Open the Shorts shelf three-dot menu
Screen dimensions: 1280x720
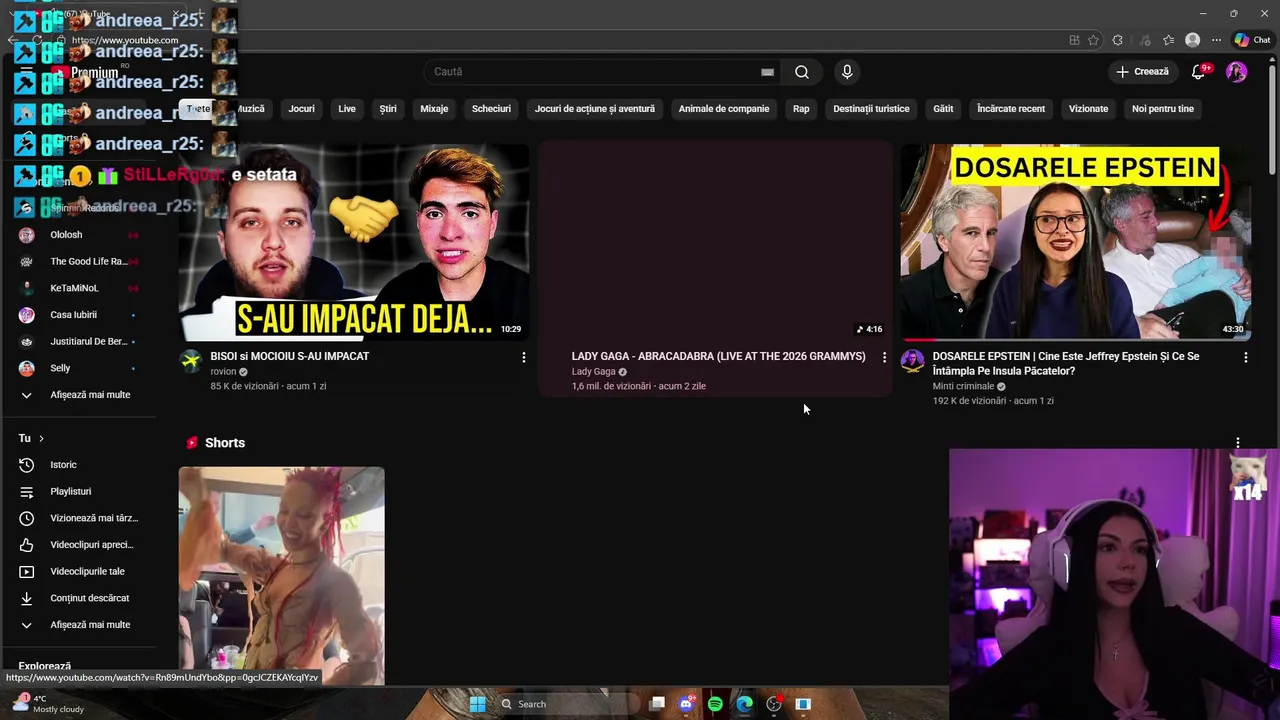[x=1238, y=443]
